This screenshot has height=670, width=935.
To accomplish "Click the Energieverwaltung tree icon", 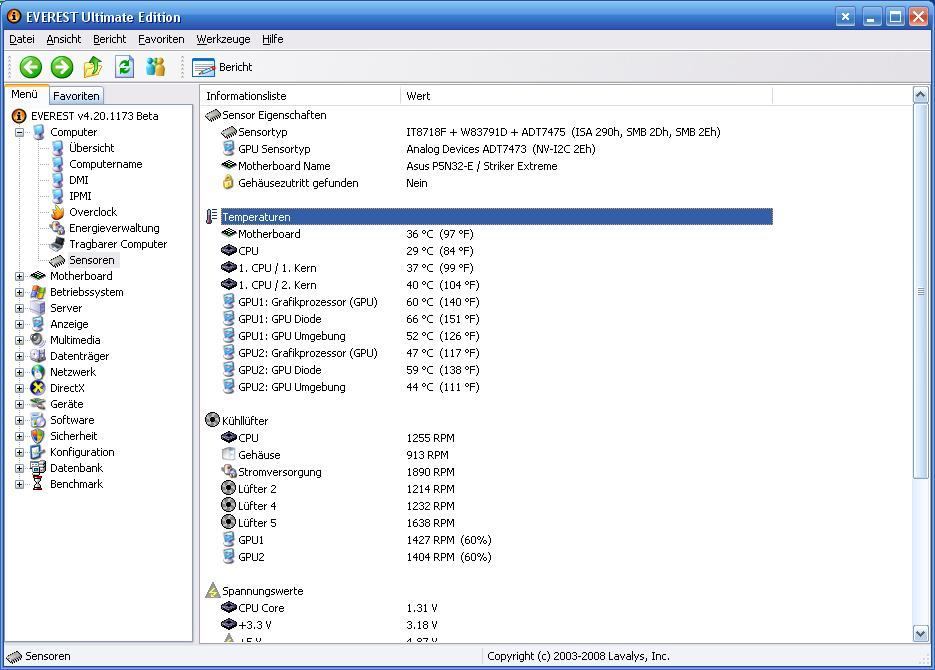I will [57, 228].
